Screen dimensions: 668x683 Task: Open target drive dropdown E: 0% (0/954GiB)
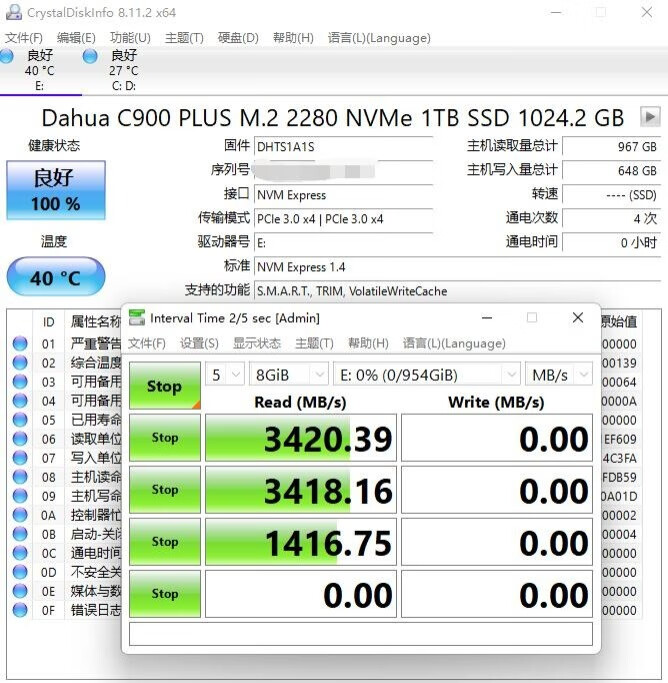[426, 374]
